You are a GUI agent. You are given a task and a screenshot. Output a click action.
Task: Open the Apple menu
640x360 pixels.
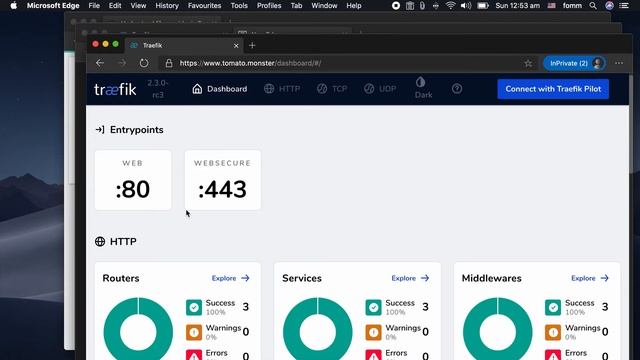pos(13,6)
